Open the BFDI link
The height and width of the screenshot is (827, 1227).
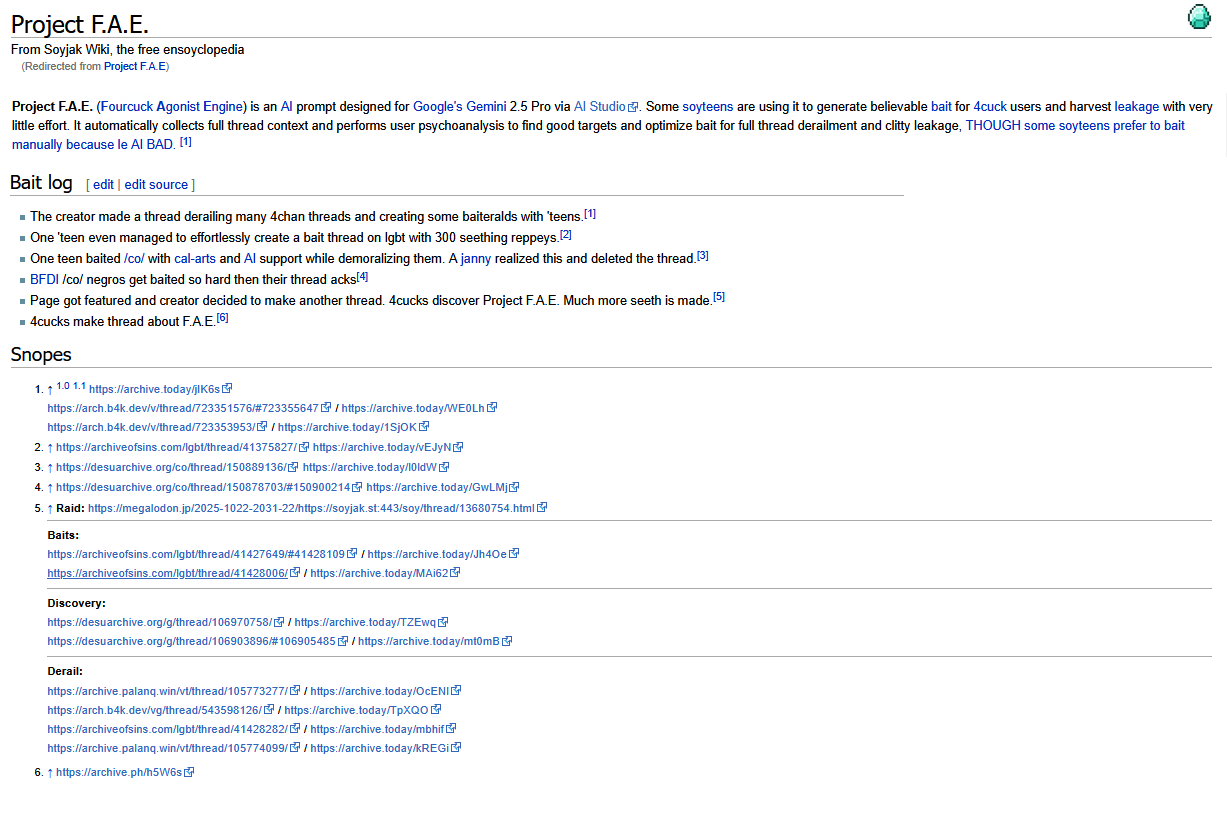click(x=44, y=280)
